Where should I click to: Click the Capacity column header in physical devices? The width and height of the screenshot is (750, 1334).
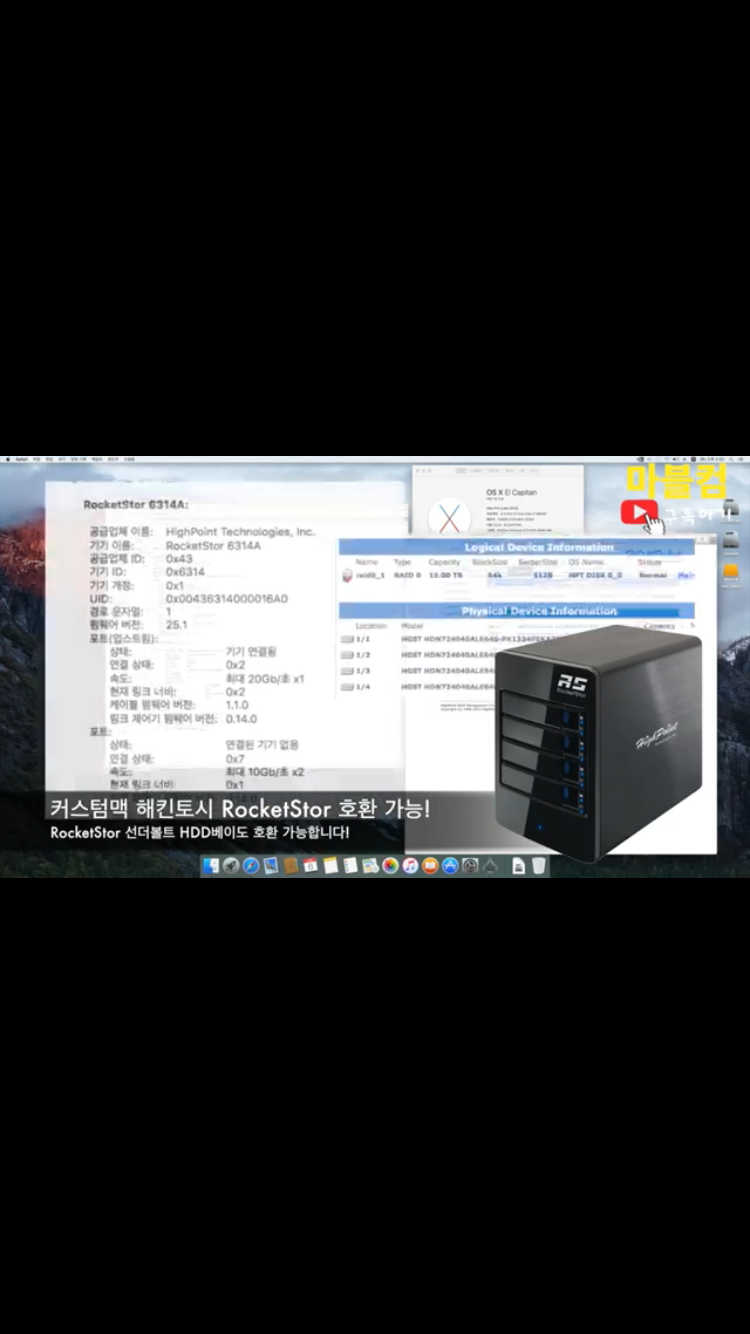click(x=660, y=626)
